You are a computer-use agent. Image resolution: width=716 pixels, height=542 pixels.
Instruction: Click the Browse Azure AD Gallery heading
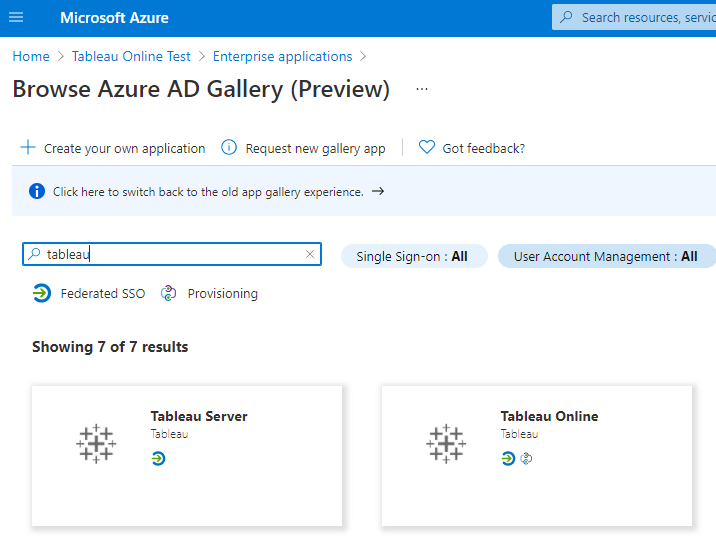(x=201, y=89)
